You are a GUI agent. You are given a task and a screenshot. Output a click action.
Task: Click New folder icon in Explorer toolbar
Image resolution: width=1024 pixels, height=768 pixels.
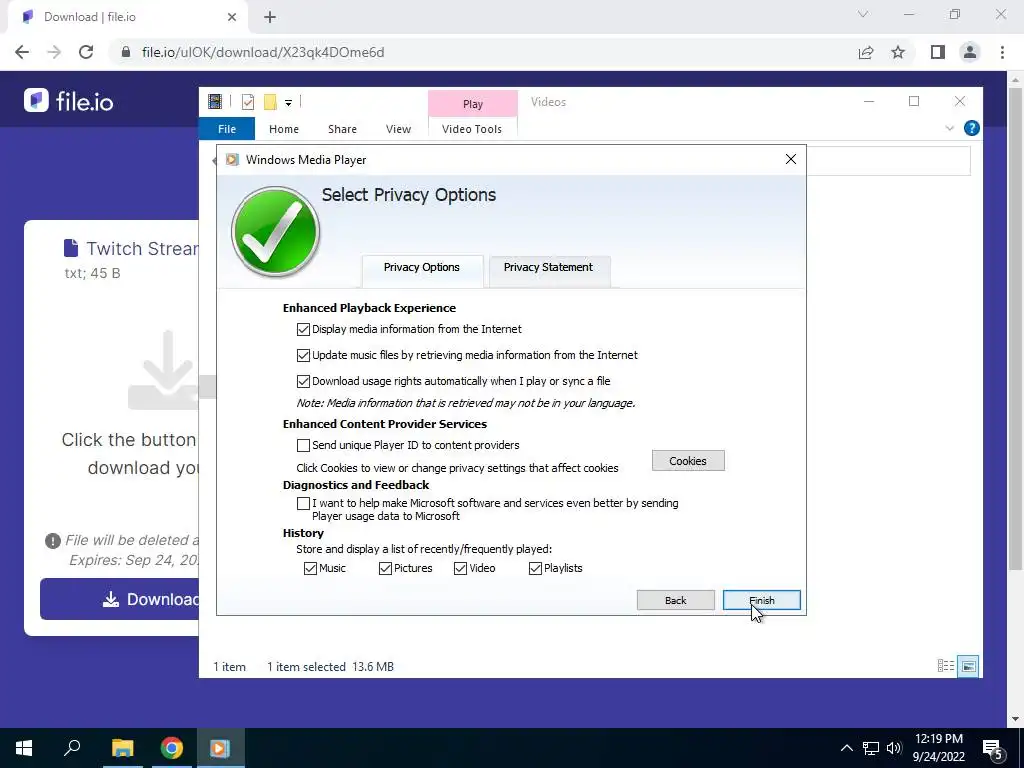(270, 102)
